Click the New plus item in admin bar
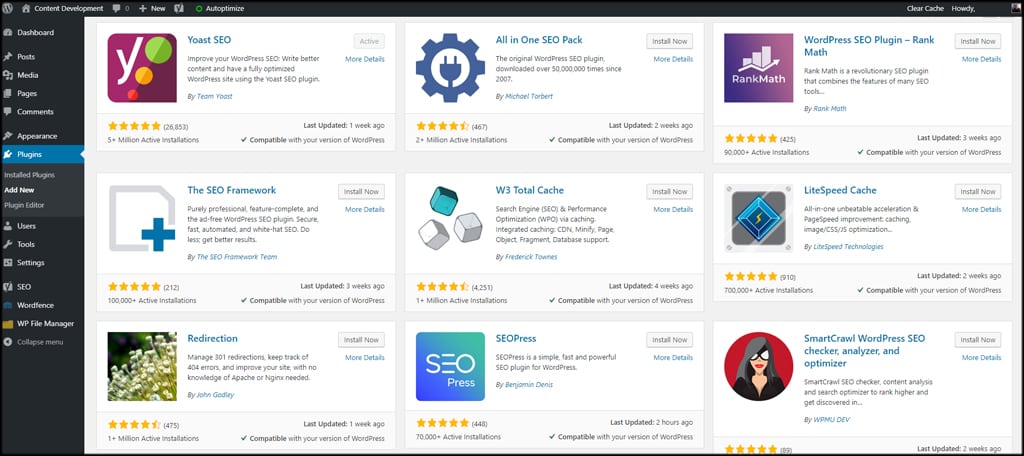The image size is (1024, 456). tap(152, 8)
